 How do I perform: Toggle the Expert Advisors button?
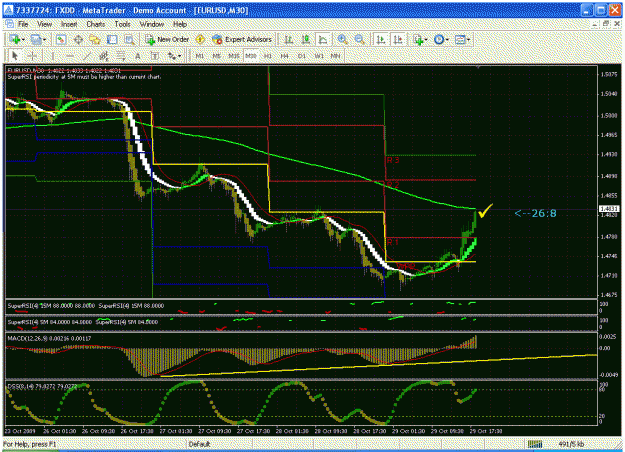(242, 39)
